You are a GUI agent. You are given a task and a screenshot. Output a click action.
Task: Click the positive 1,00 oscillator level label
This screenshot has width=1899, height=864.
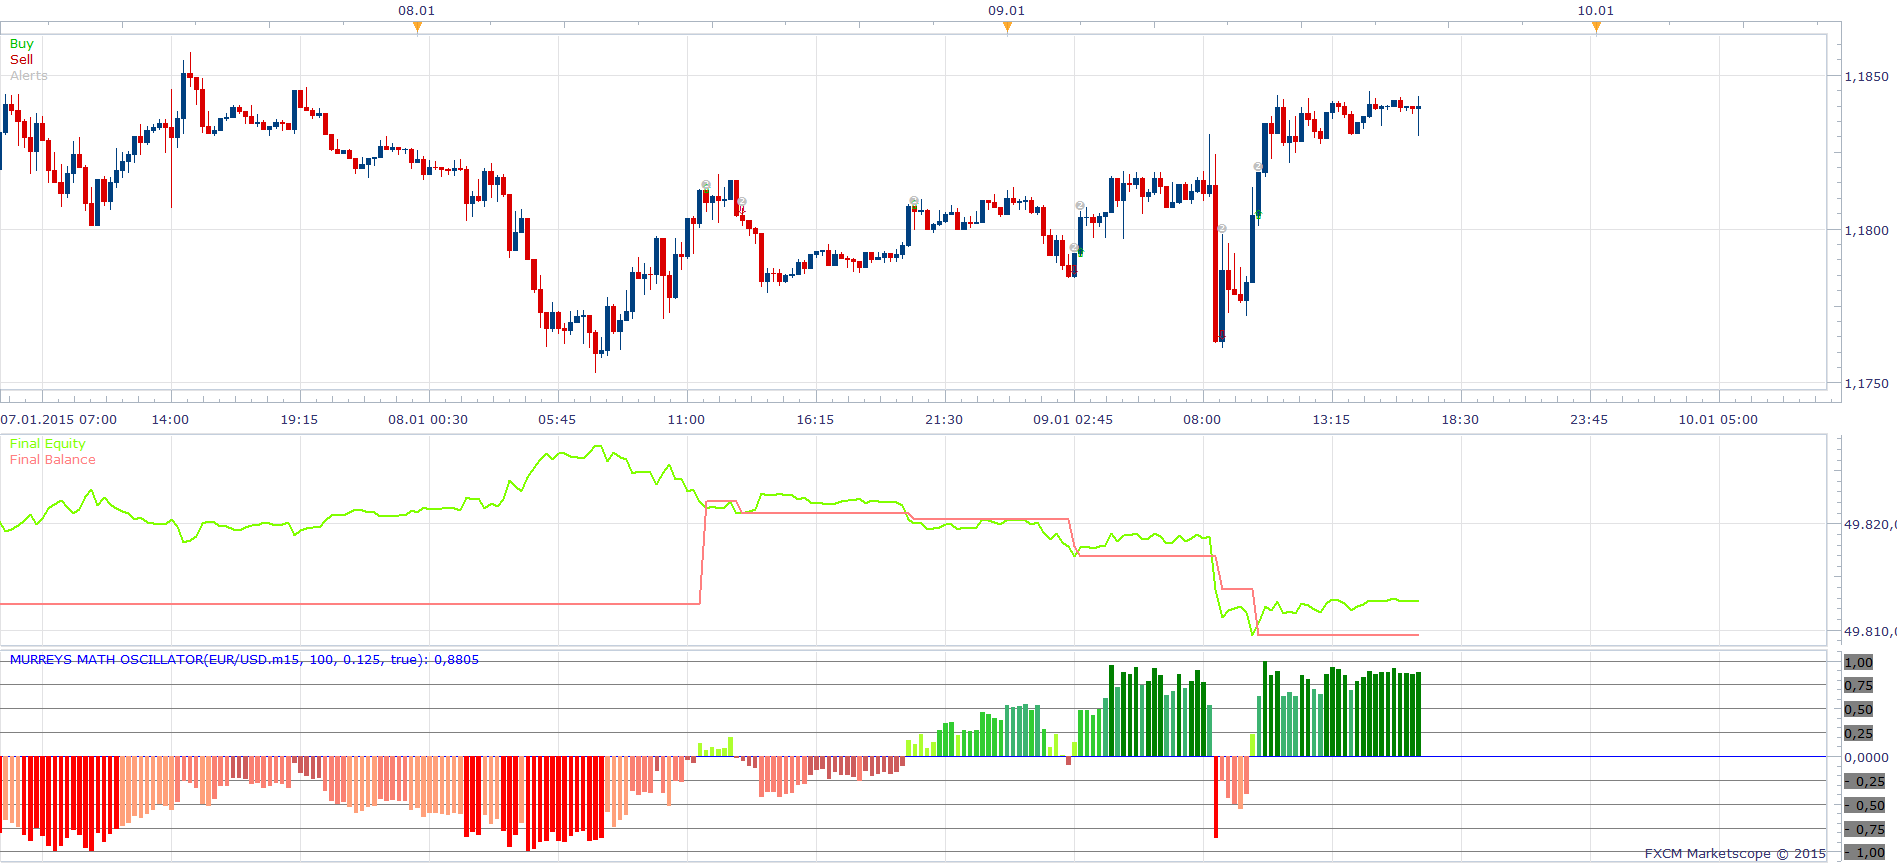point(1859,663)
